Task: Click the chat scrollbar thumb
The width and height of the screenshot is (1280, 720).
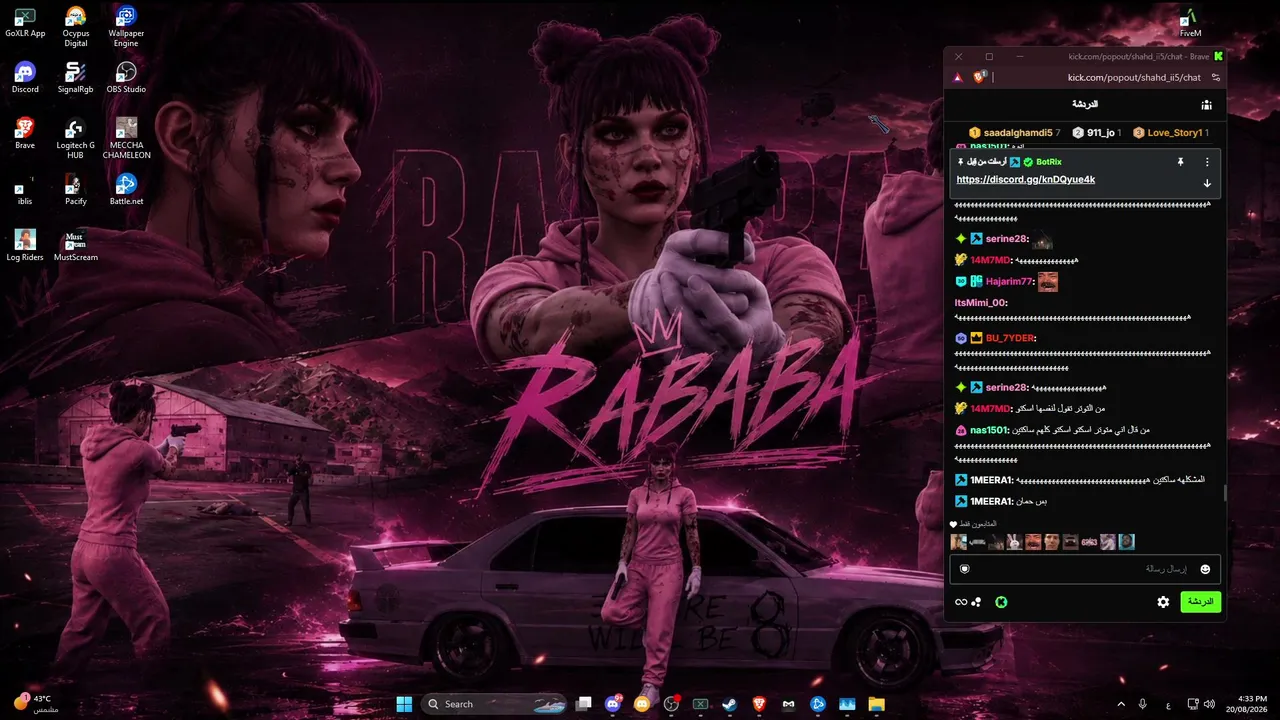Action: point(1226,493)
